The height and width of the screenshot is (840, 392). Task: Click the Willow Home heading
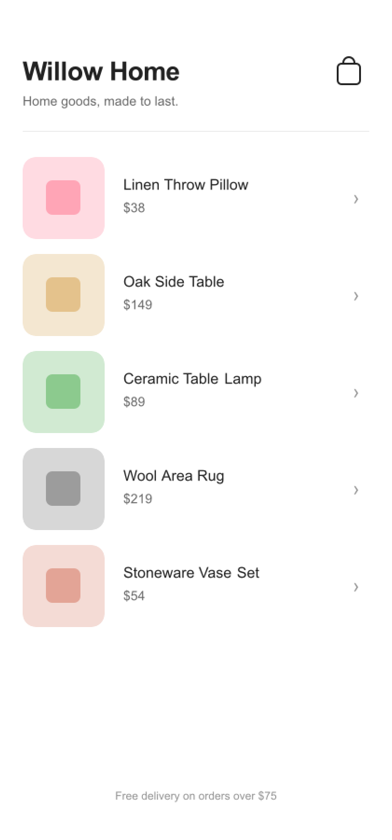101,71
